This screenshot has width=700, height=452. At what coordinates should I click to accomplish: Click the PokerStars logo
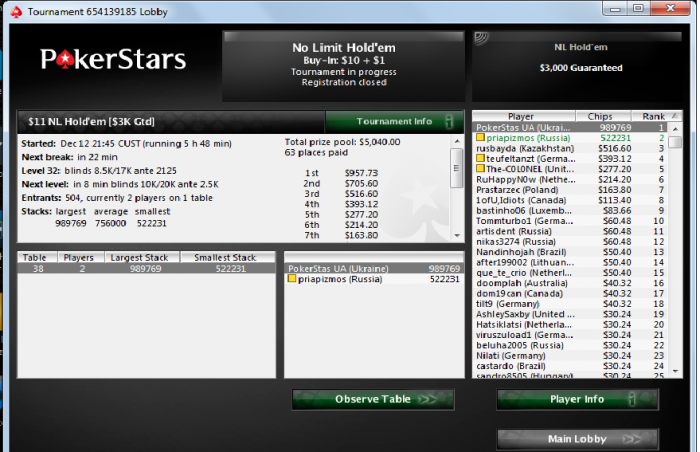(113, 59)
